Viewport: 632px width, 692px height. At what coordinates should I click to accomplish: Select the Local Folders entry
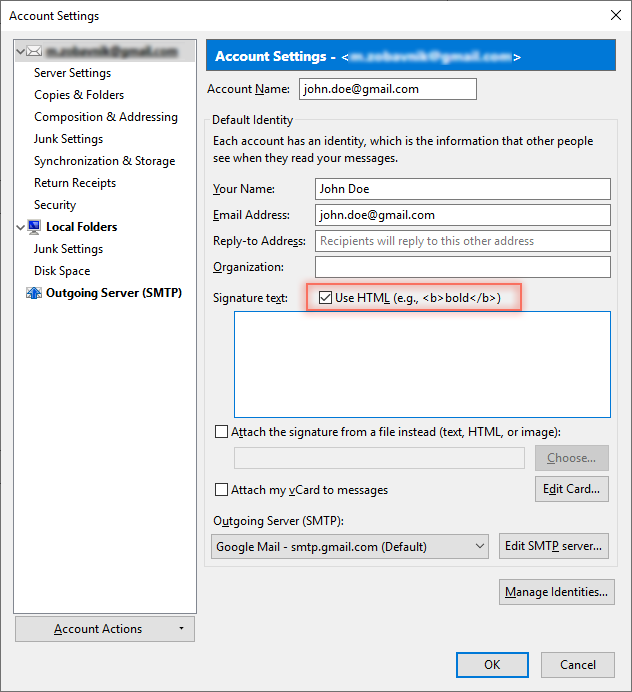point(82,227)
